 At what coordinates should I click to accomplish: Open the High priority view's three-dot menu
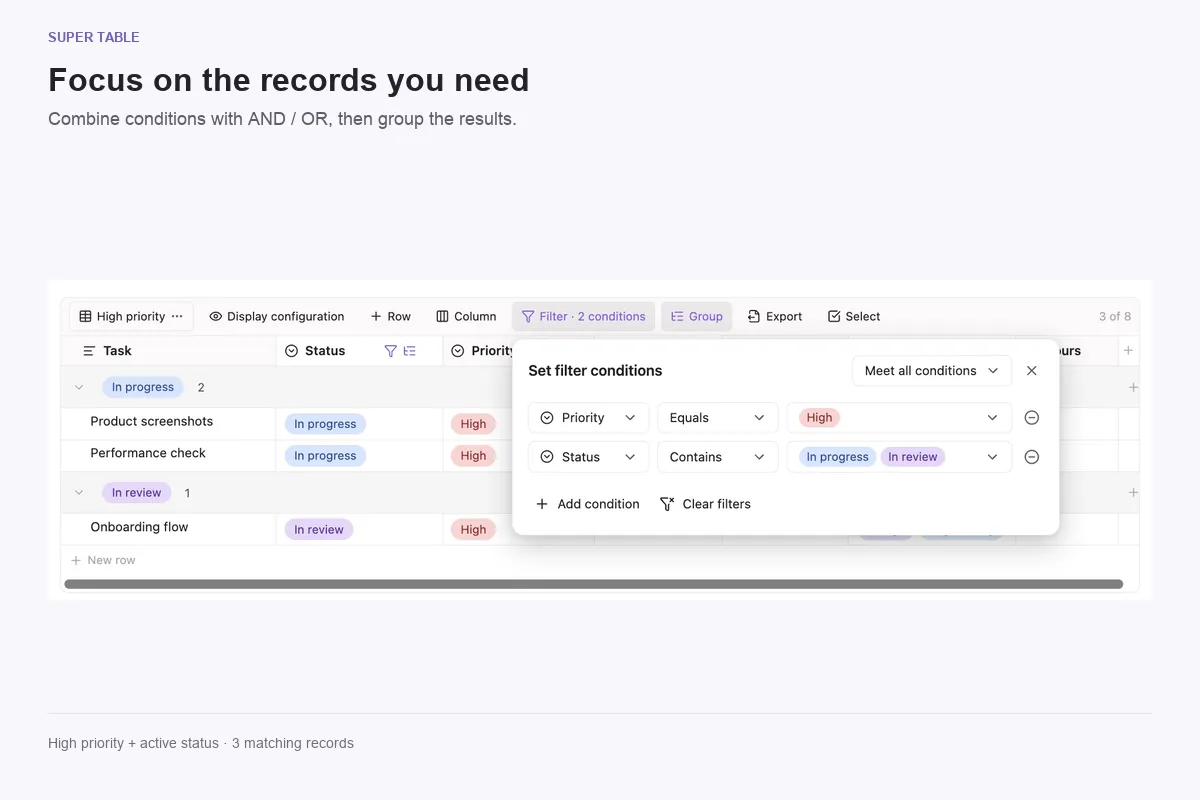click(177, 316)
